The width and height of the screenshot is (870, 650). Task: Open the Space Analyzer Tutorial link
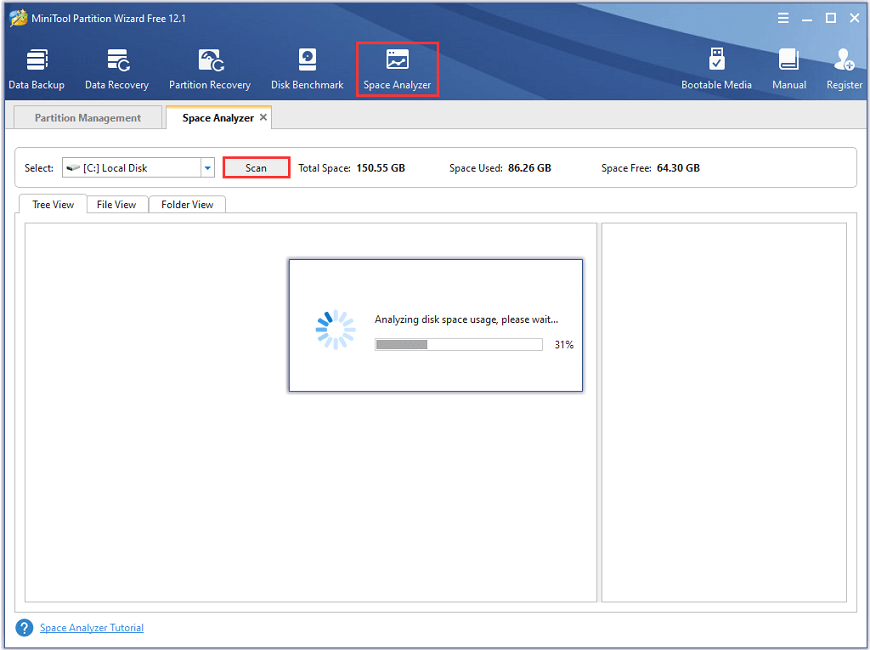pos(92,628)
